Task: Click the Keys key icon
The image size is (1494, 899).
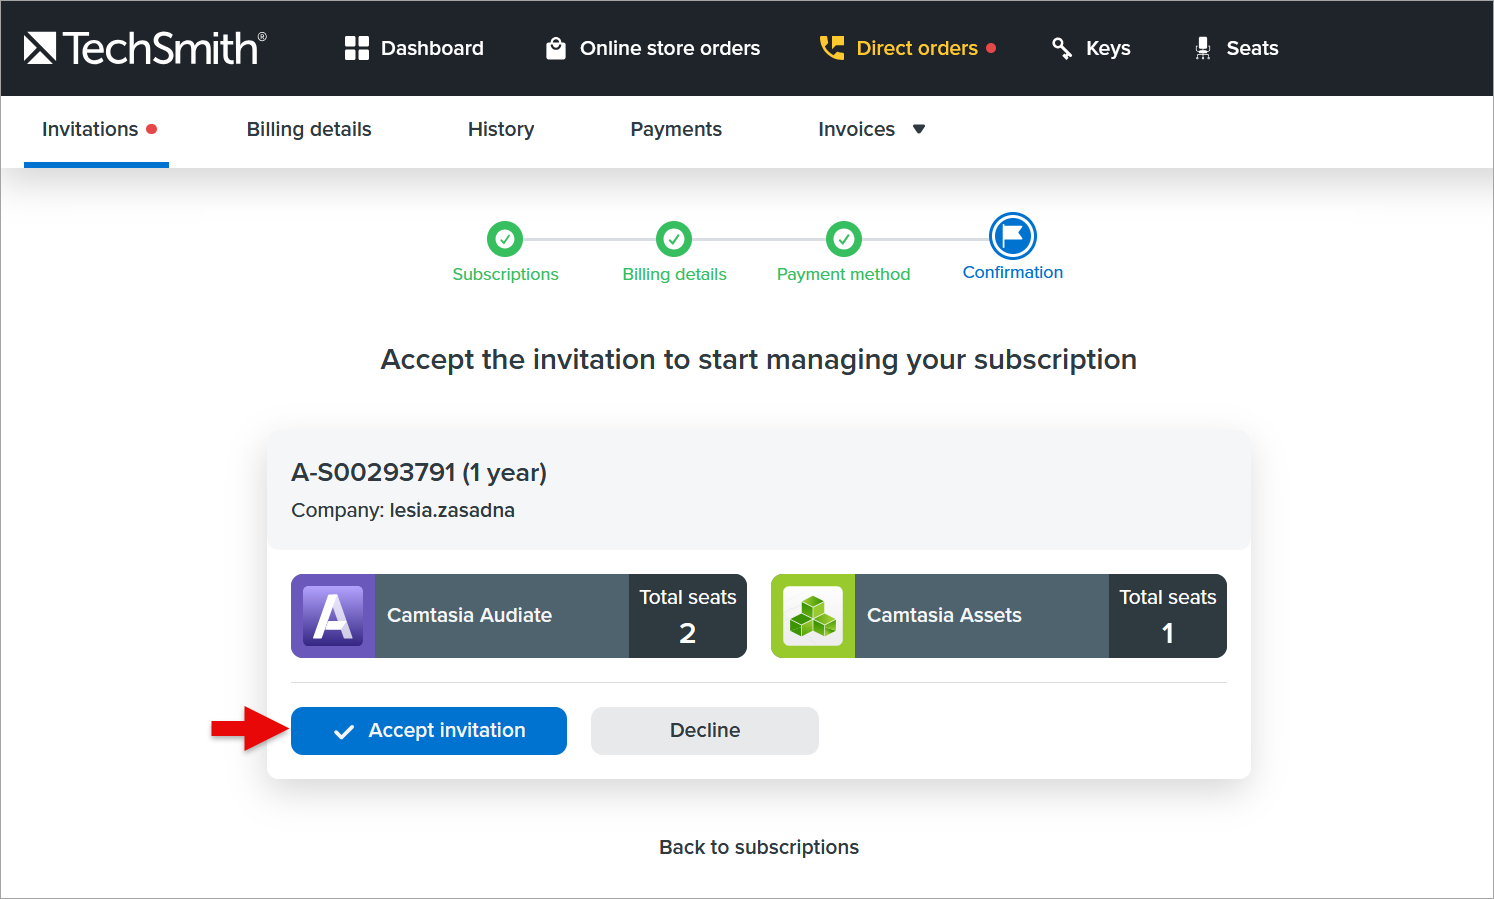Action: point(1062,48)
